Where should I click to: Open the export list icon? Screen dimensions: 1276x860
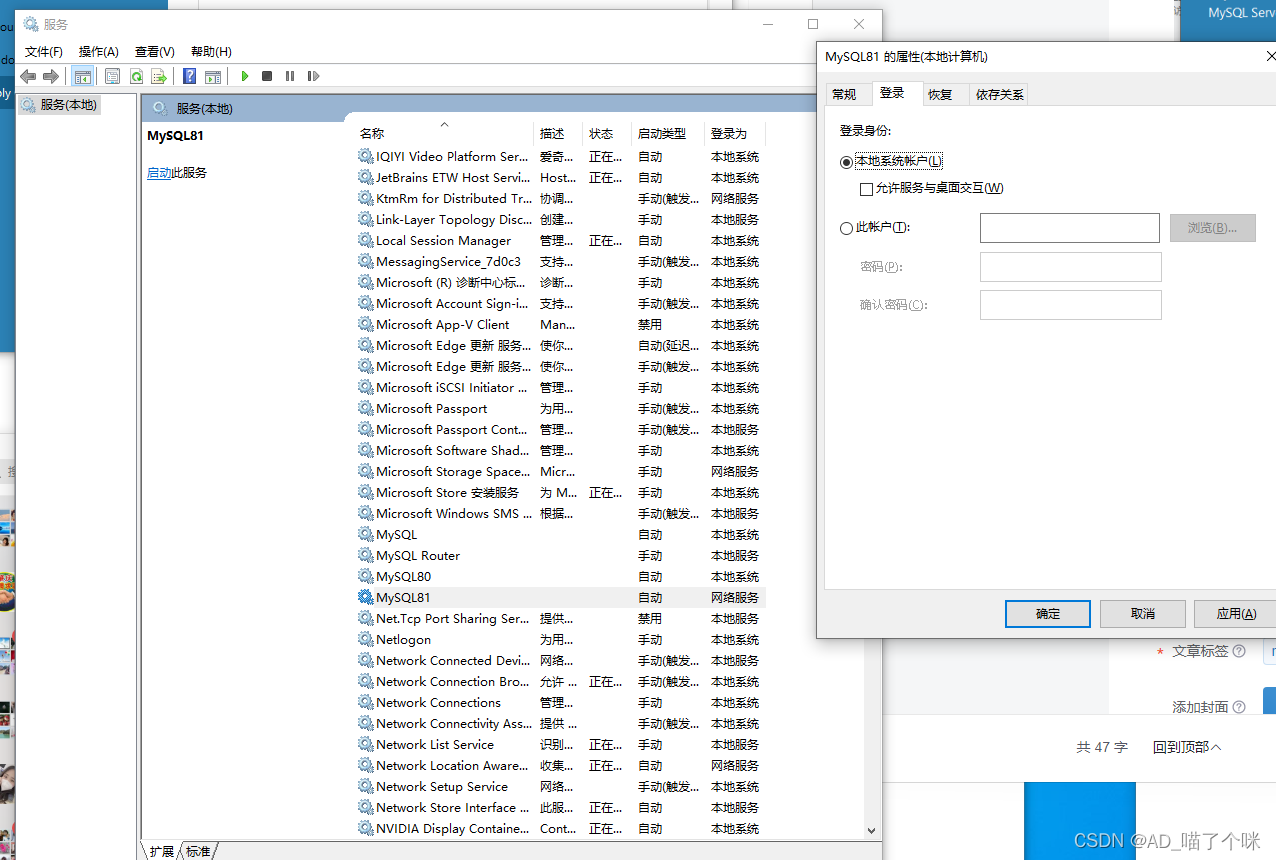point(159,76)
